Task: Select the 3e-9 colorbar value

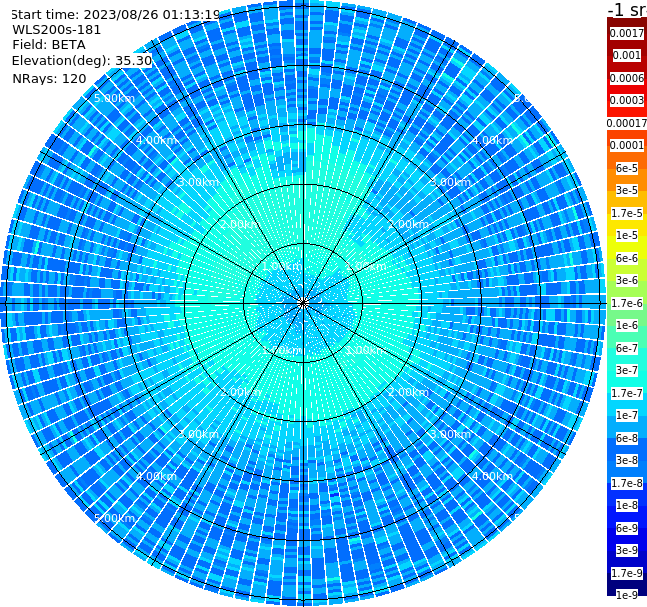Action: coord(627,550)
